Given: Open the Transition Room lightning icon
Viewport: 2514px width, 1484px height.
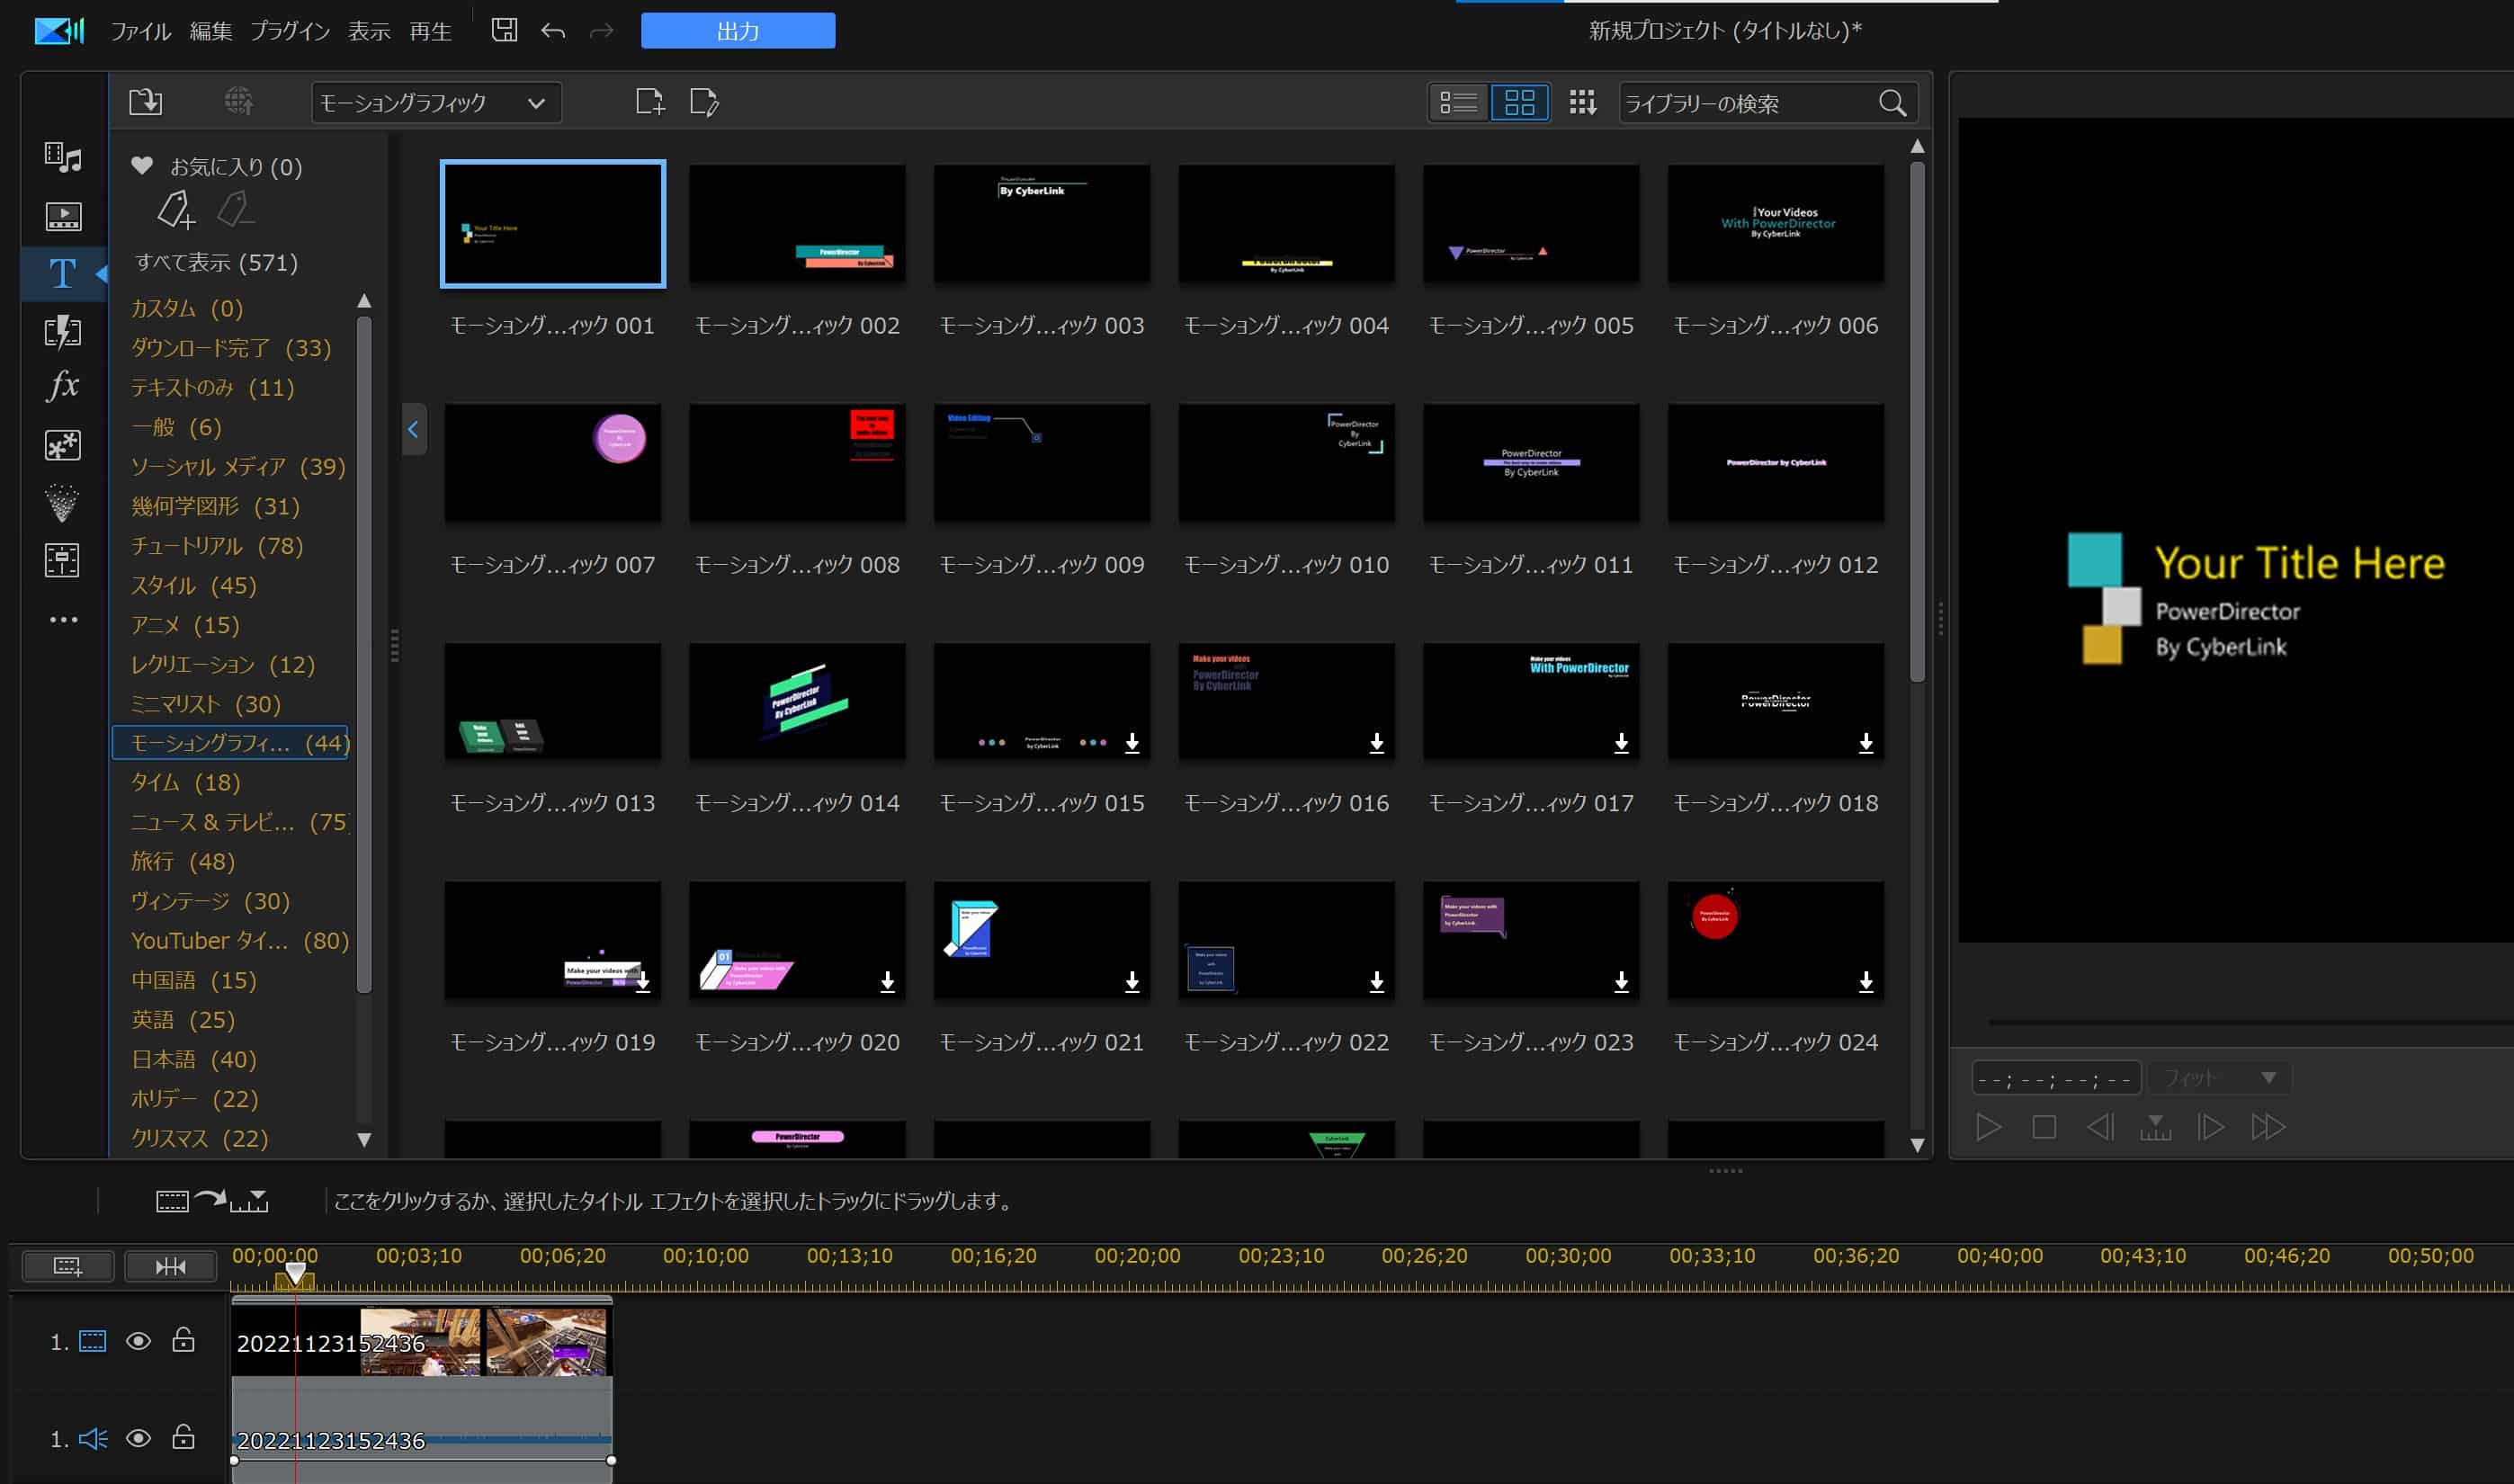Looking at the screenshot, I should tap(63, 331).
